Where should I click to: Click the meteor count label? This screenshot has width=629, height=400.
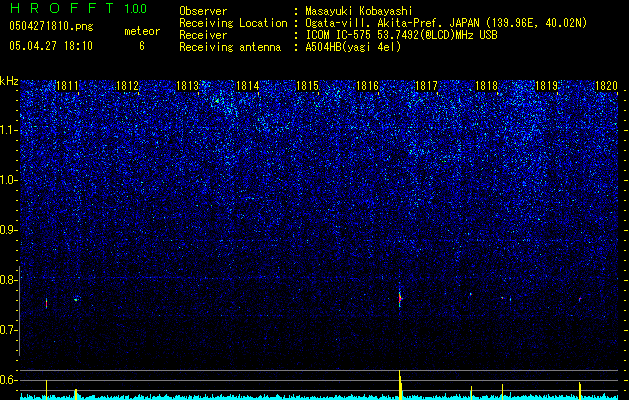coord(142,31)
